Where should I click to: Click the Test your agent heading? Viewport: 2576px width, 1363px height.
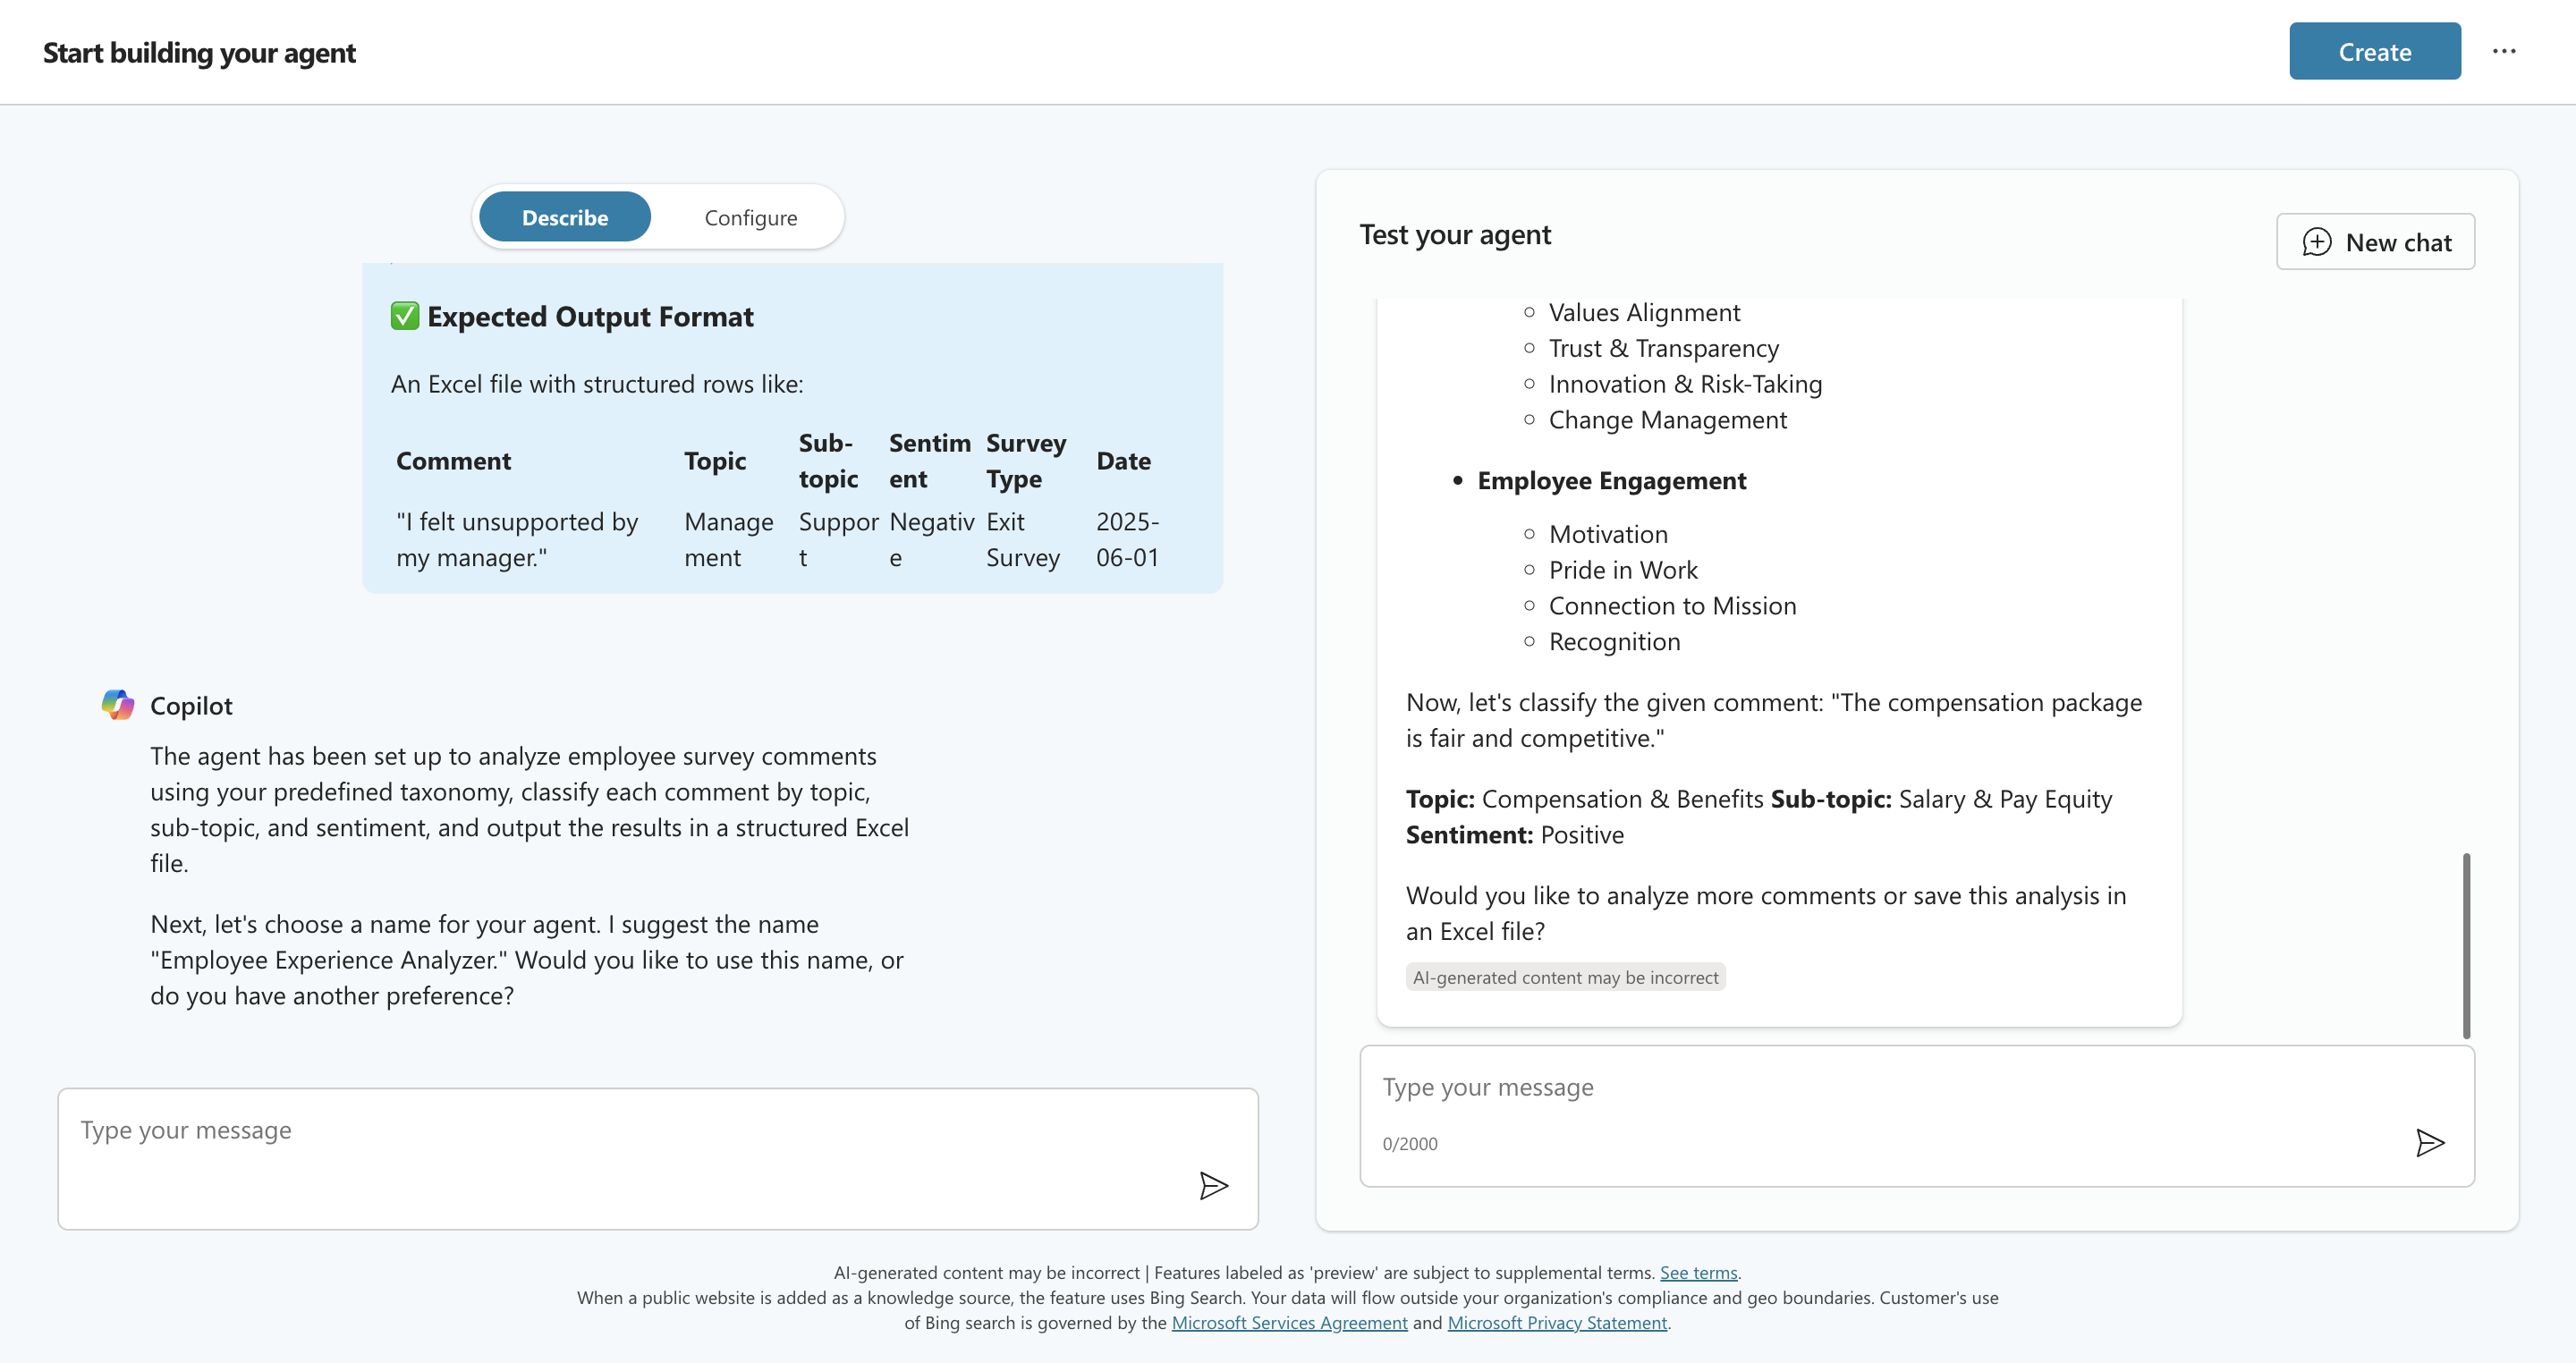tap(1454, 234)
